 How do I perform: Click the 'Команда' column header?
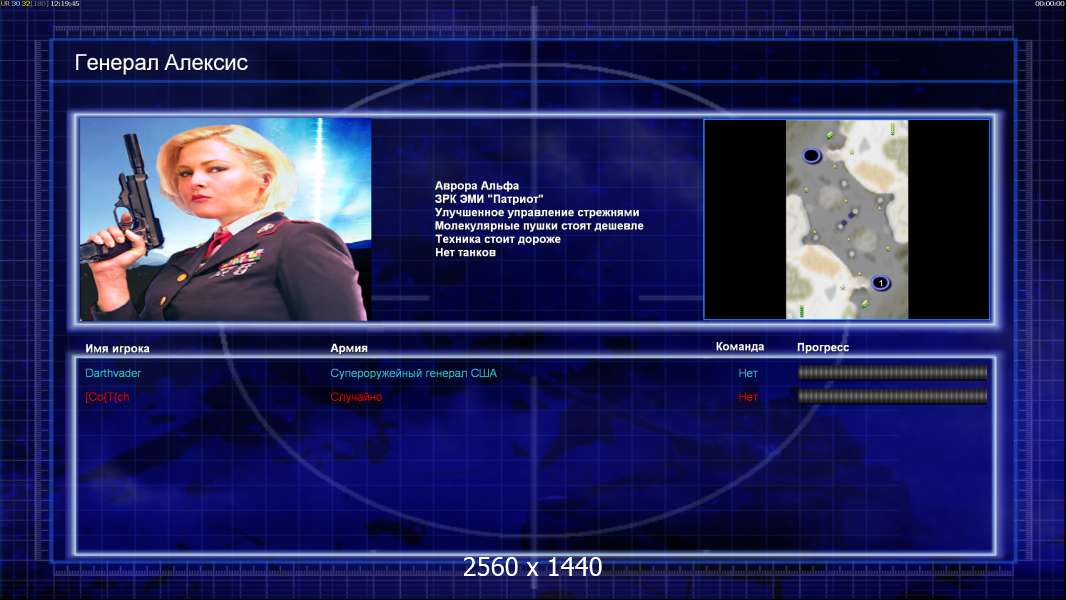click(x=740, y=347)
